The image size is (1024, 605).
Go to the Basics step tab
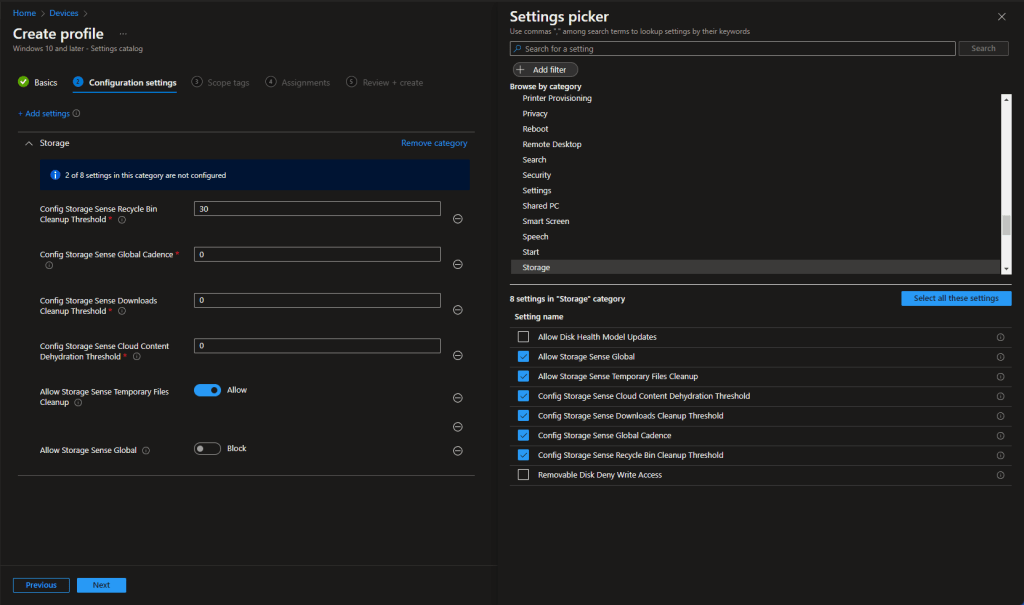click(x=38, y=83)
